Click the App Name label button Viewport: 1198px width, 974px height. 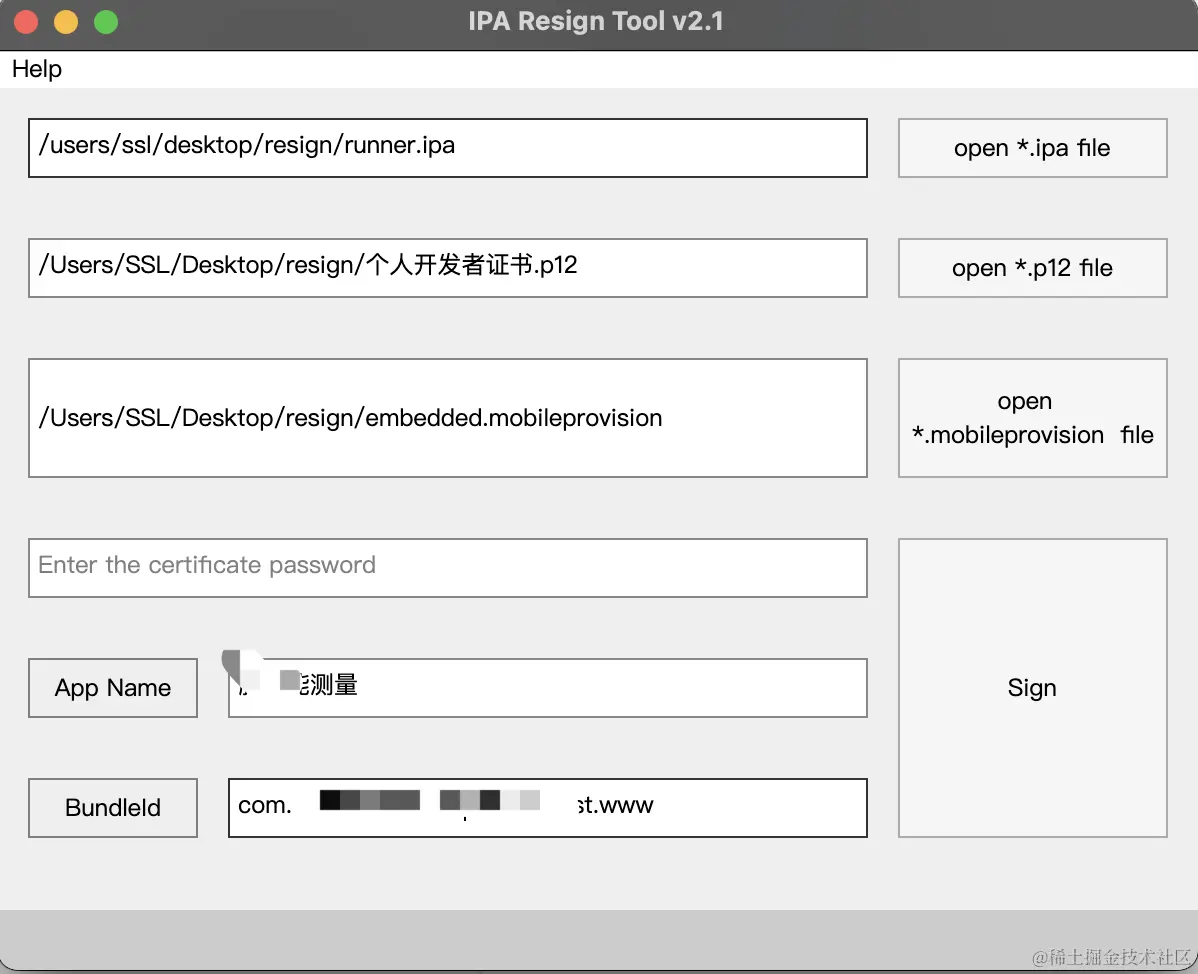click(x=113, y=688)
